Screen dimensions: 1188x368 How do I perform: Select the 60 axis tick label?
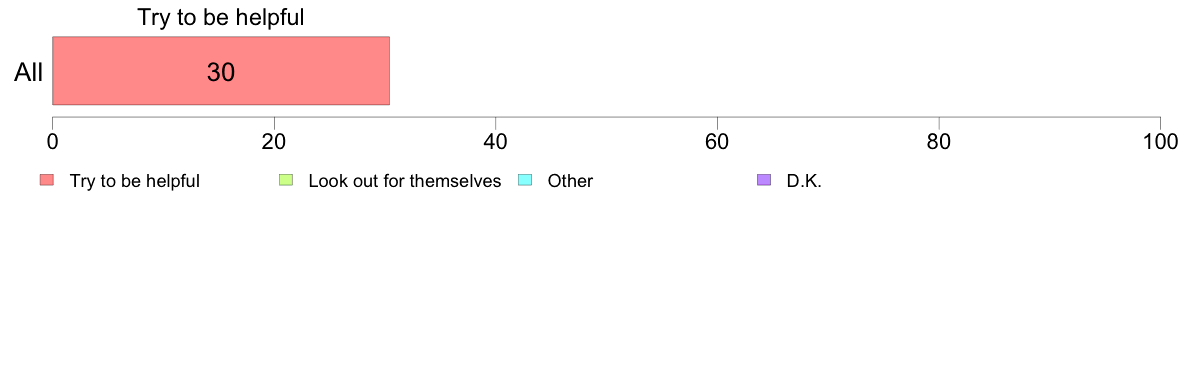[x=717, y=142]
